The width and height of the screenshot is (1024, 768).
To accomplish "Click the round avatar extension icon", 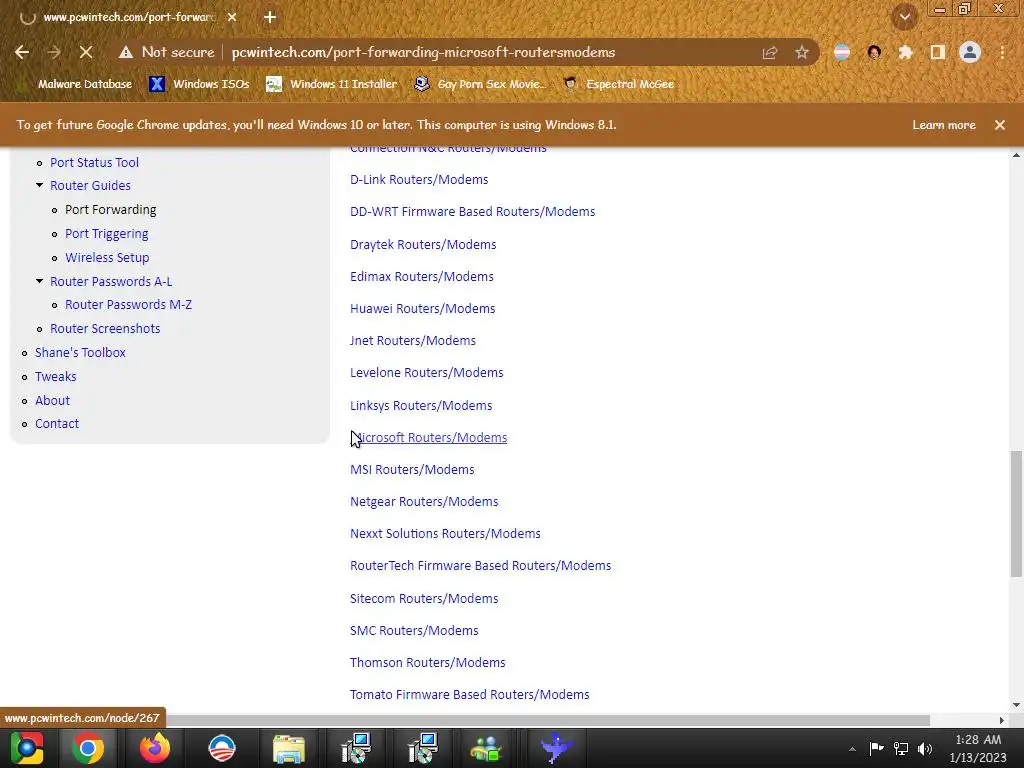I will [x=874, y=52].
